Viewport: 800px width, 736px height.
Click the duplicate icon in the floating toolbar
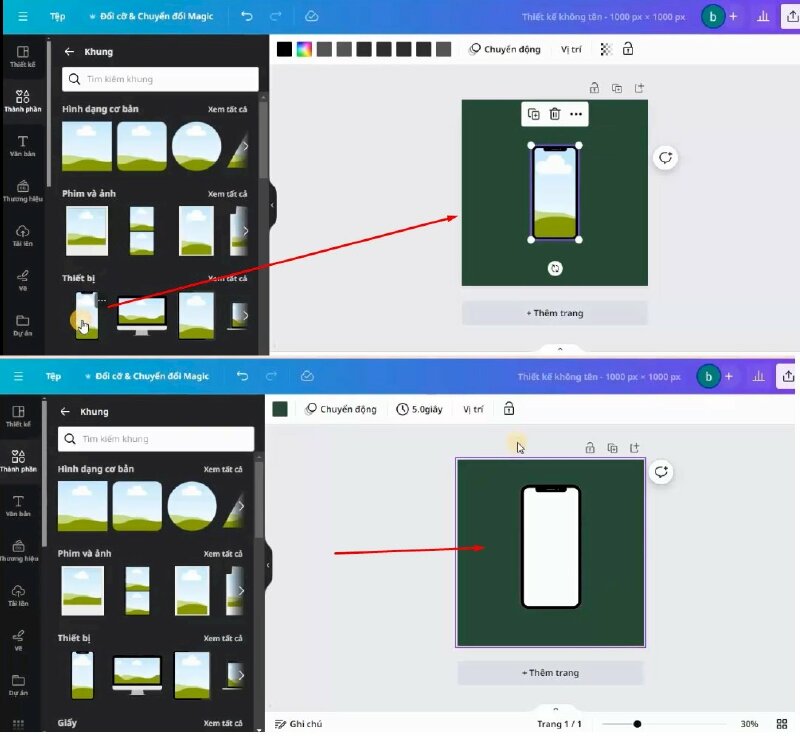(x=534, y=114)
